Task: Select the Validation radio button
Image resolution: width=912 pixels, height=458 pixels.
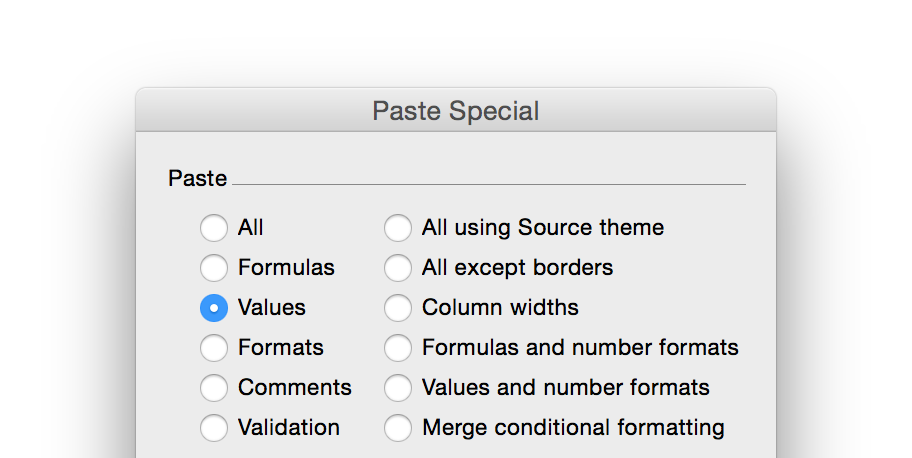Action: (x=214, y=428)
